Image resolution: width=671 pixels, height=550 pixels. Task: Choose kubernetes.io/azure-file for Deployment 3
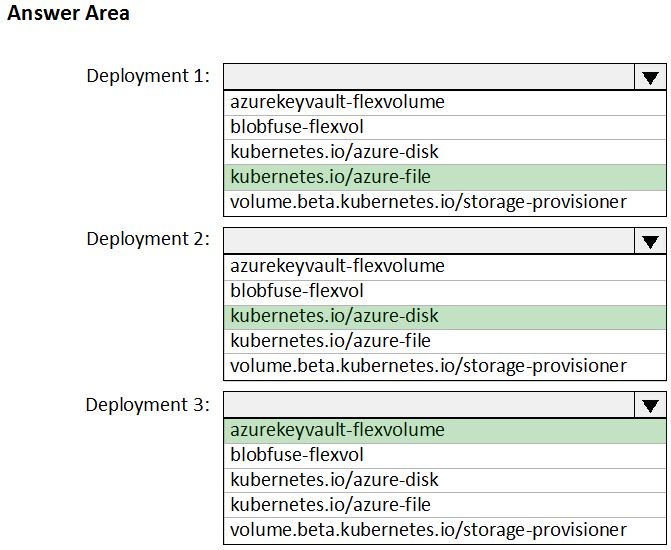[x=445, y=505]
